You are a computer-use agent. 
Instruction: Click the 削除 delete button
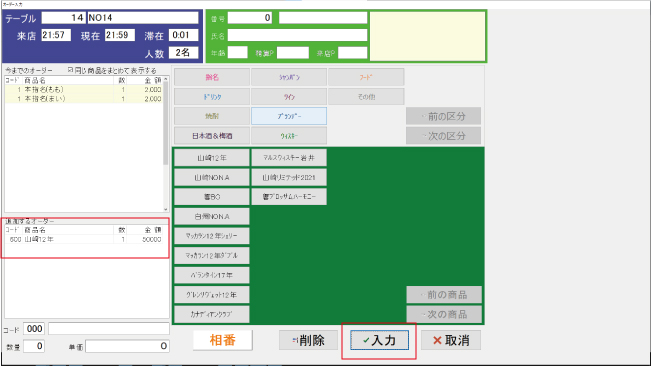pos(308,340)
